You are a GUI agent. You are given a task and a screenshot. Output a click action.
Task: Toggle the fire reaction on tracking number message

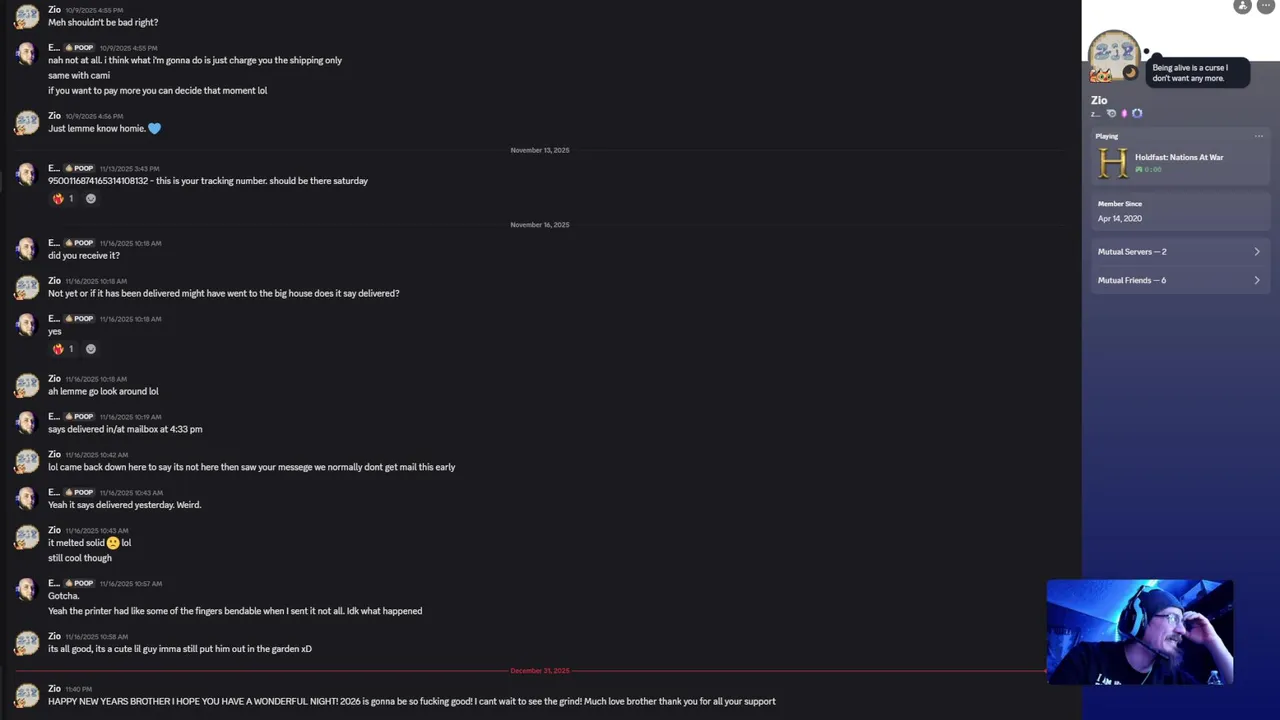click(x=63, y=199)
